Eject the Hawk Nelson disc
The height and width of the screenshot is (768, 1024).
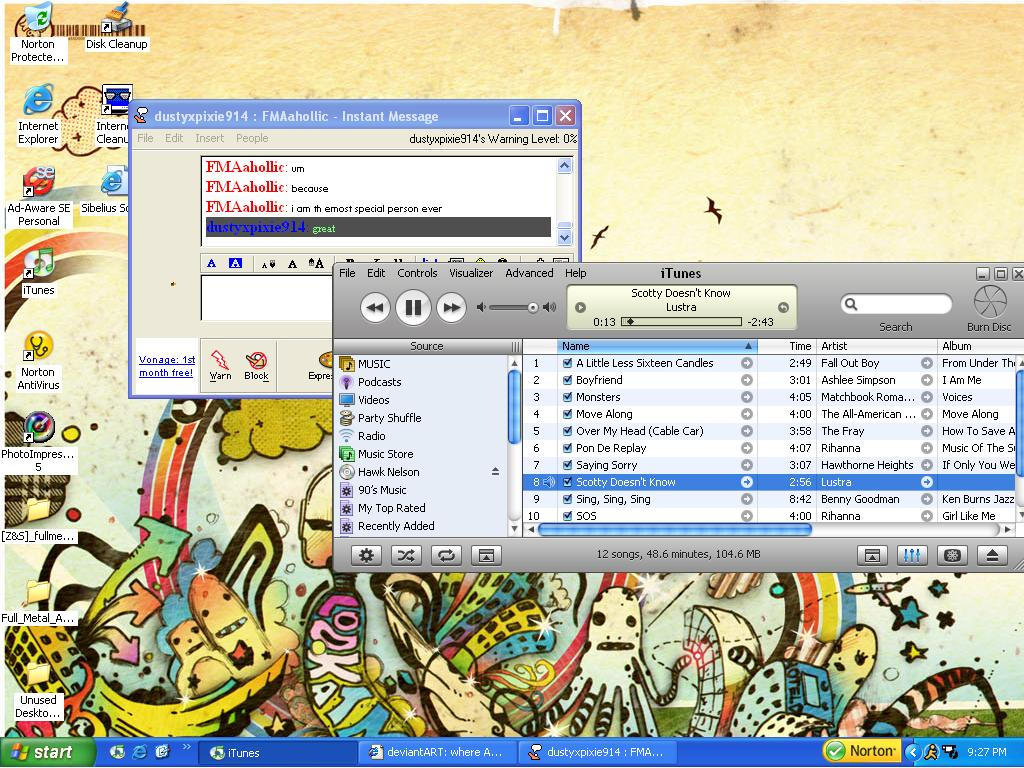(x=495, y=472)
